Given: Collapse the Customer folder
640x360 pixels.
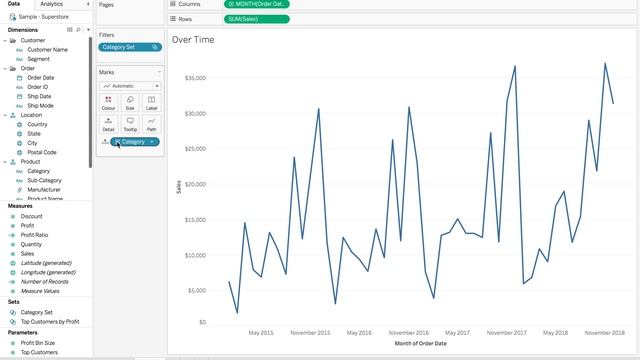Looking at the screenshot, I should (x=4, y=40).
